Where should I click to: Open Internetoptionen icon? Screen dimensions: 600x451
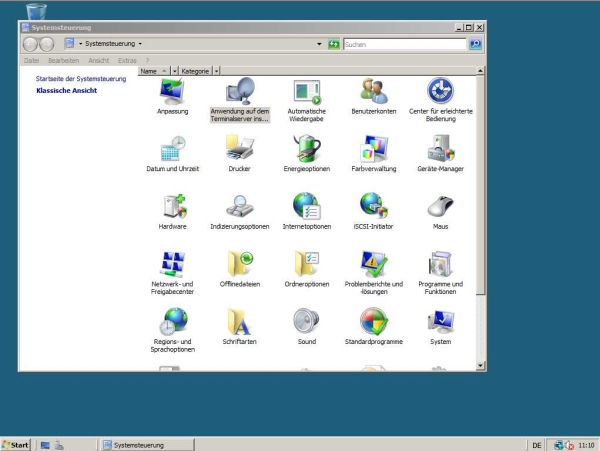307,212
